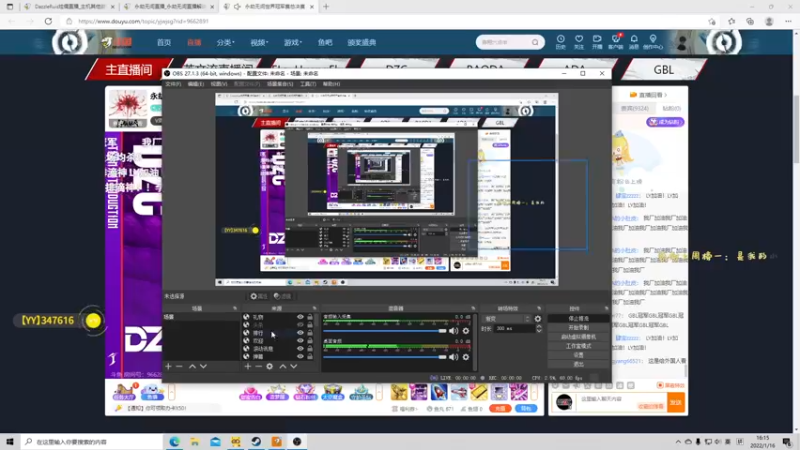Open the OBS 工具 (Tools) menu
Screen dimensions: 800x450
308,84
